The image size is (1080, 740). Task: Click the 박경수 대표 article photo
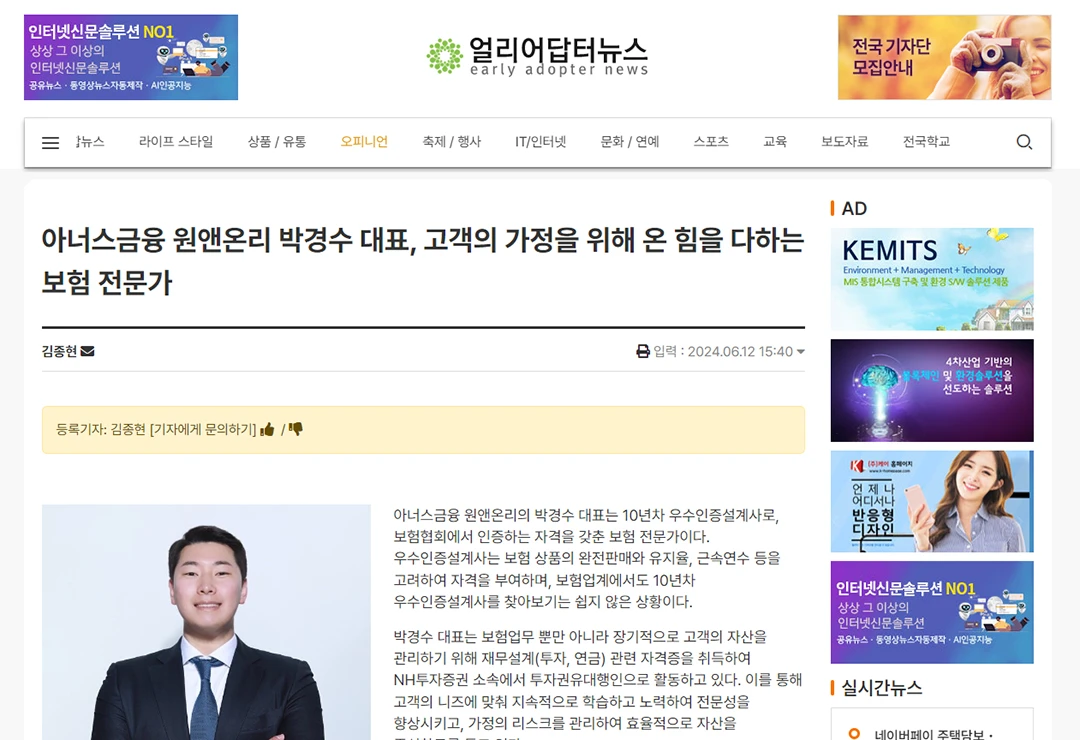[206, 622]
